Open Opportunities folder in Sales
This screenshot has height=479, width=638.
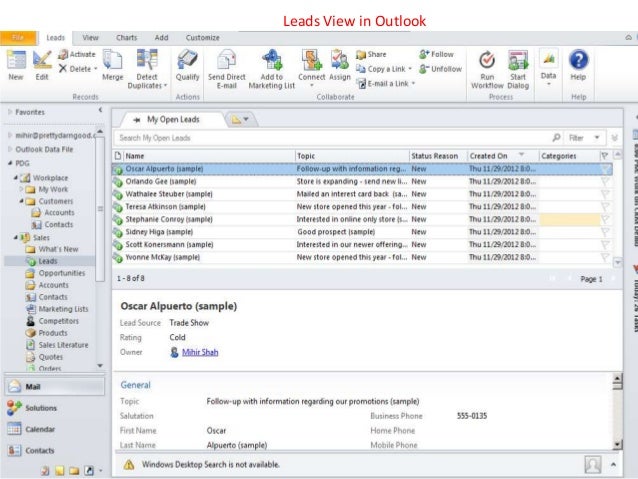coord(62,273)
